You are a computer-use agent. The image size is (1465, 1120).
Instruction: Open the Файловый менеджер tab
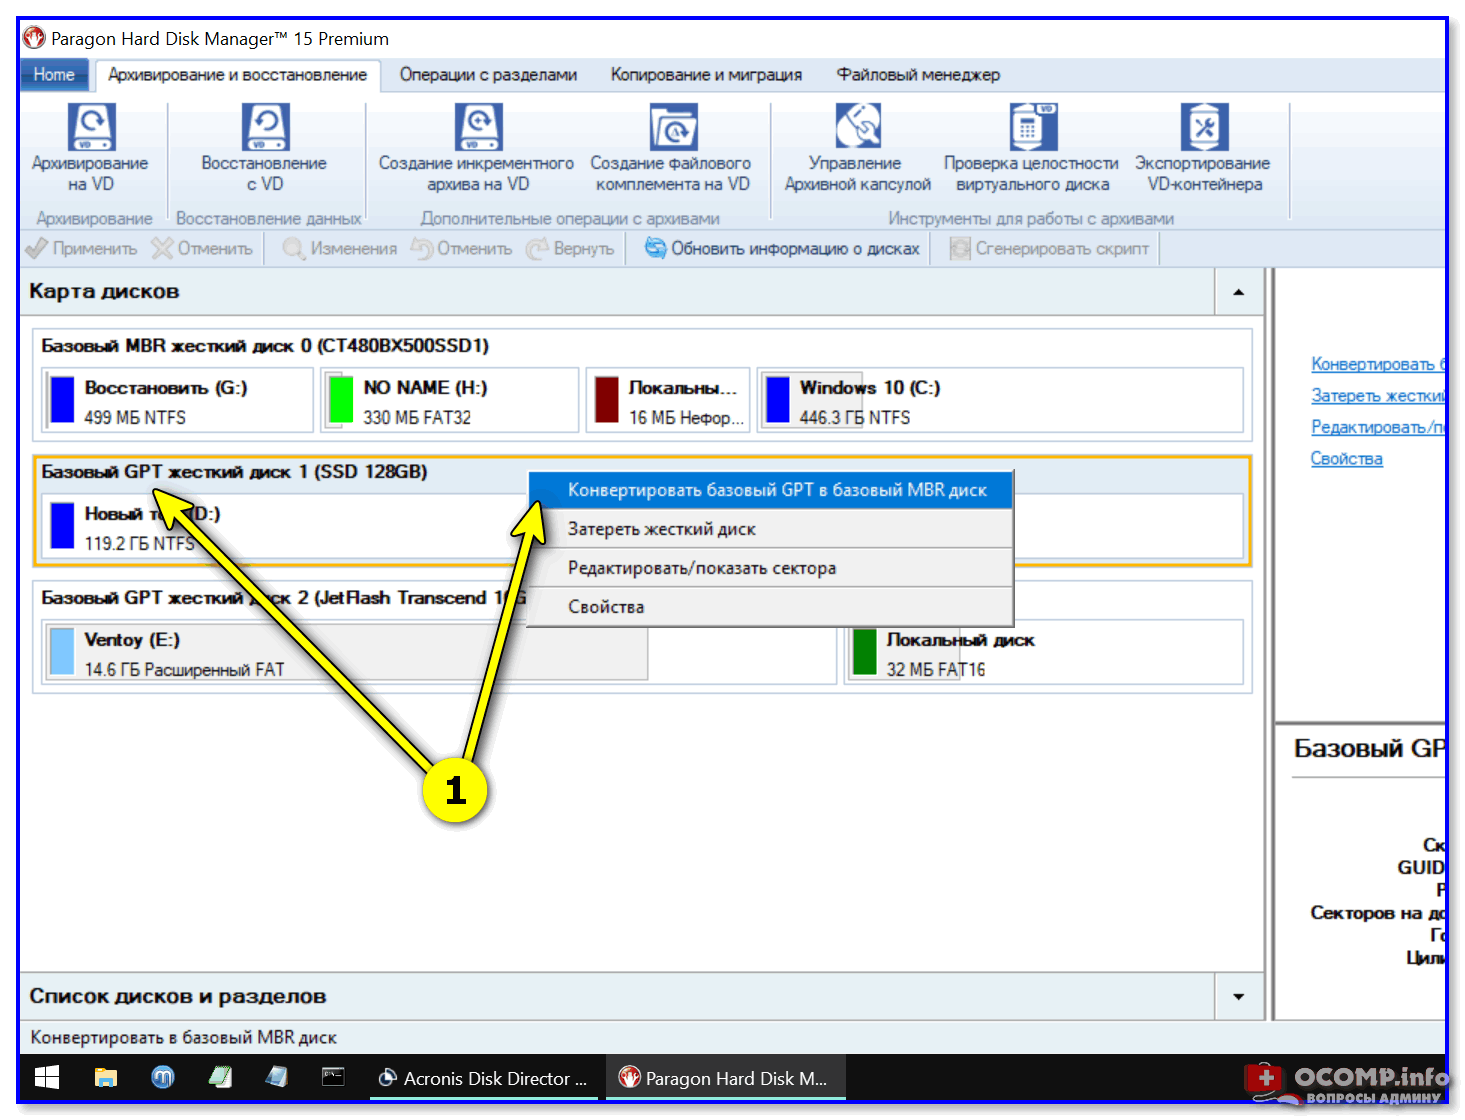[x=918, y=75]
